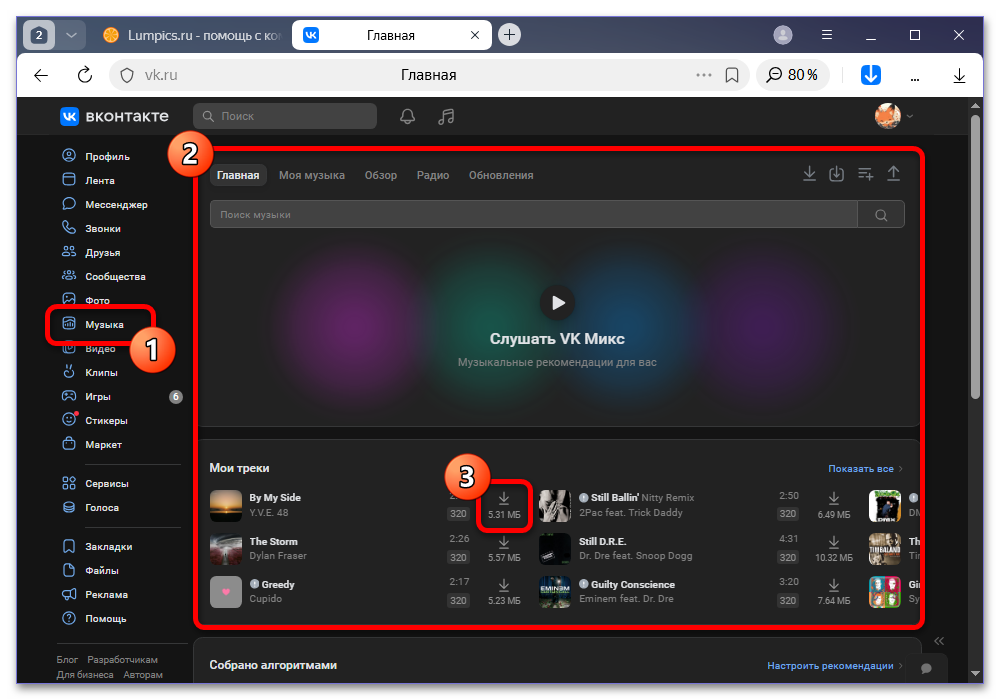Click the add-to-playlist icon in the music header
Viewport: 1000px width, 700px height.
point(865,173)
